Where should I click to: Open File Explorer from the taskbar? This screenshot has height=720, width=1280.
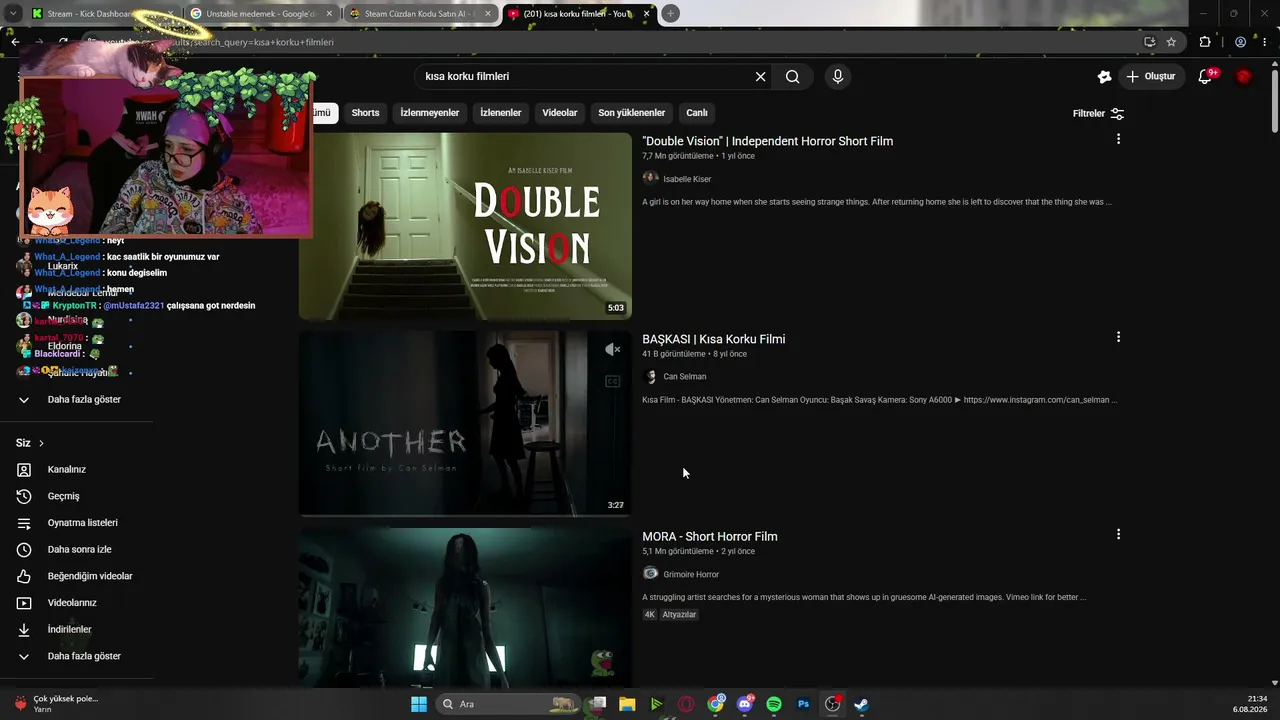tap(627, 704)
